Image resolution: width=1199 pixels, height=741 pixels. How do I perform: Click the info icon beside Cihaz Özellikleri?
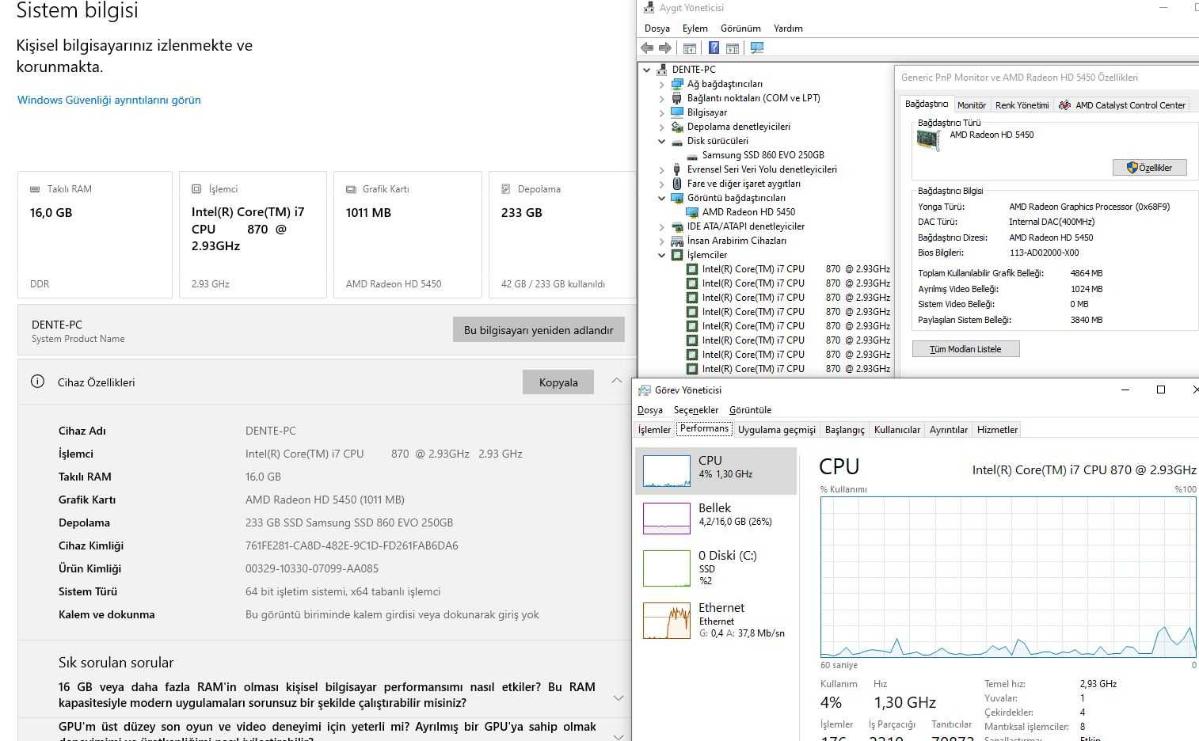tap(37, 382)
